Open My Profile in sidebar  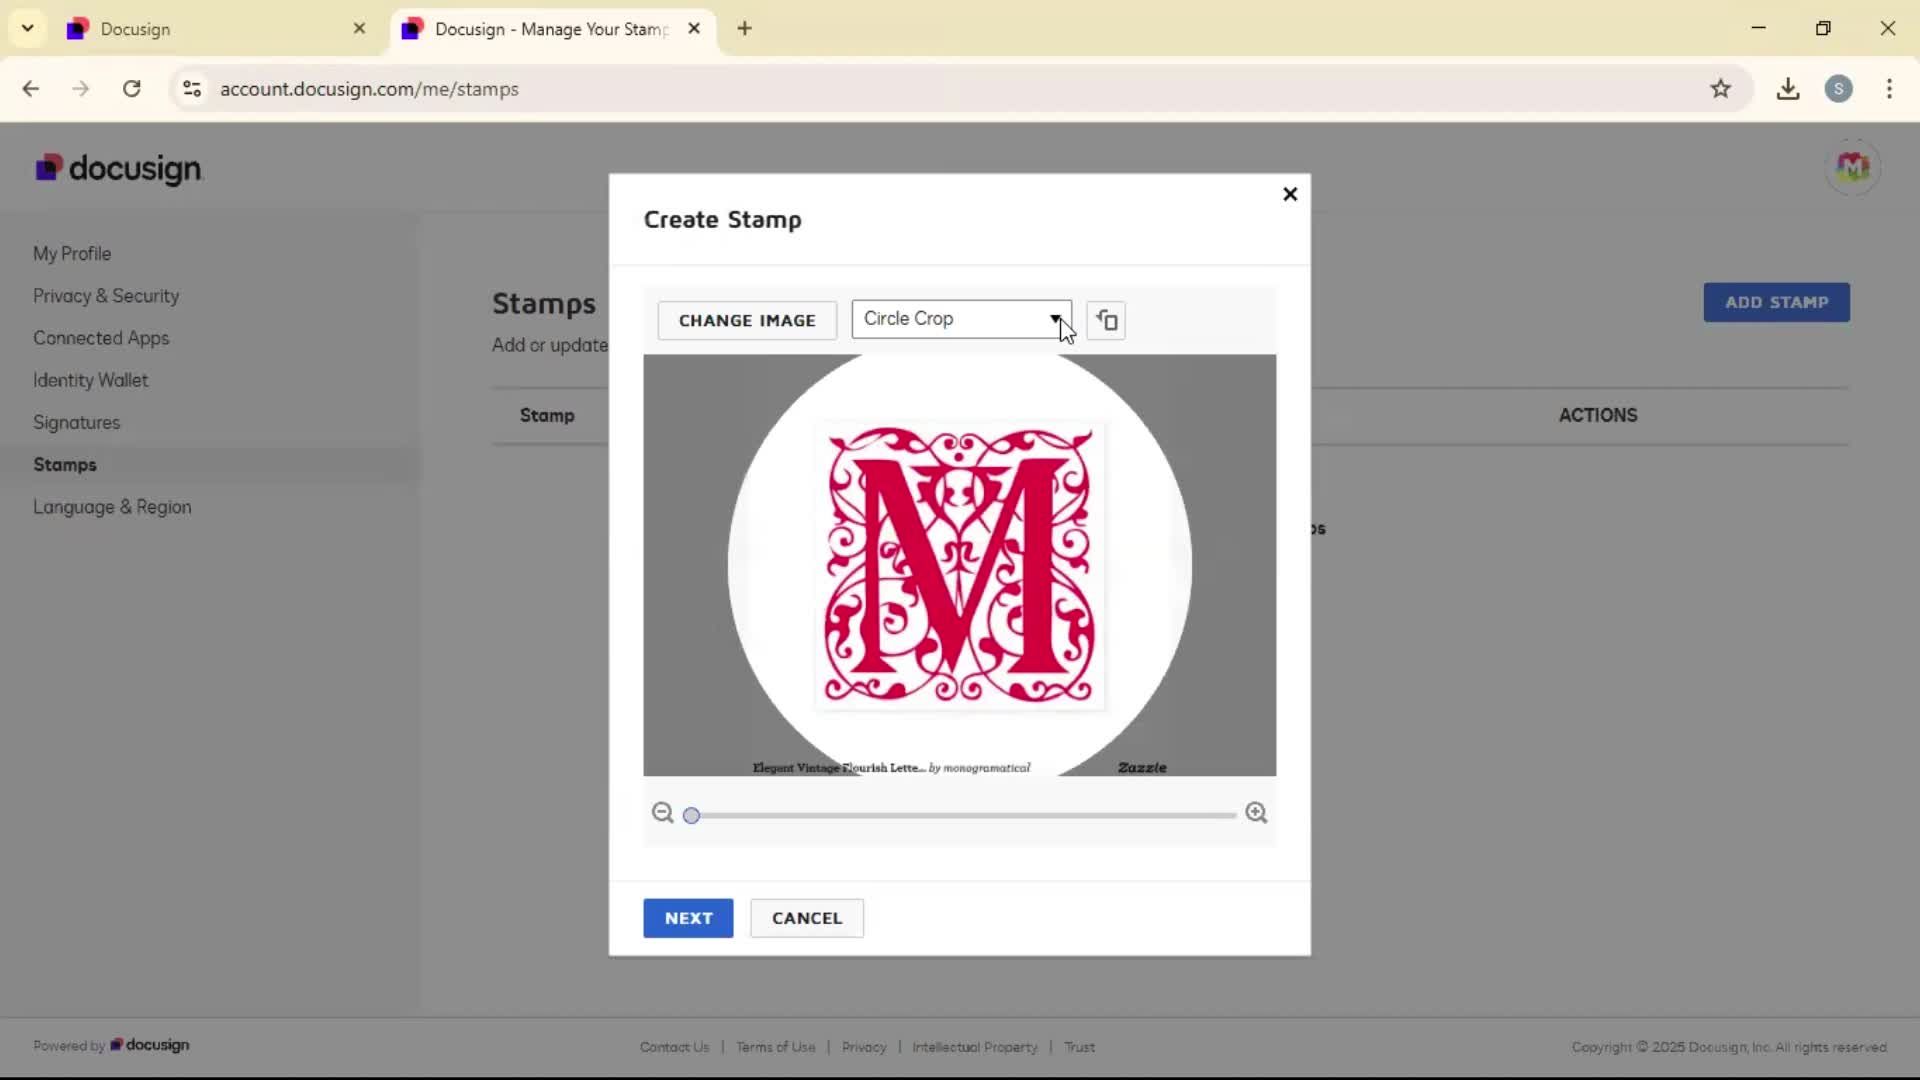pos(72,254)
